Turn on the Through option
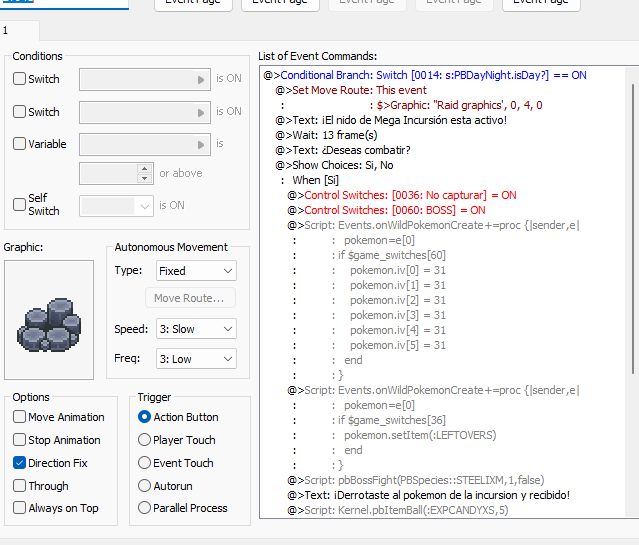Screen dimensions: 639x545 (x=20, y=486)
